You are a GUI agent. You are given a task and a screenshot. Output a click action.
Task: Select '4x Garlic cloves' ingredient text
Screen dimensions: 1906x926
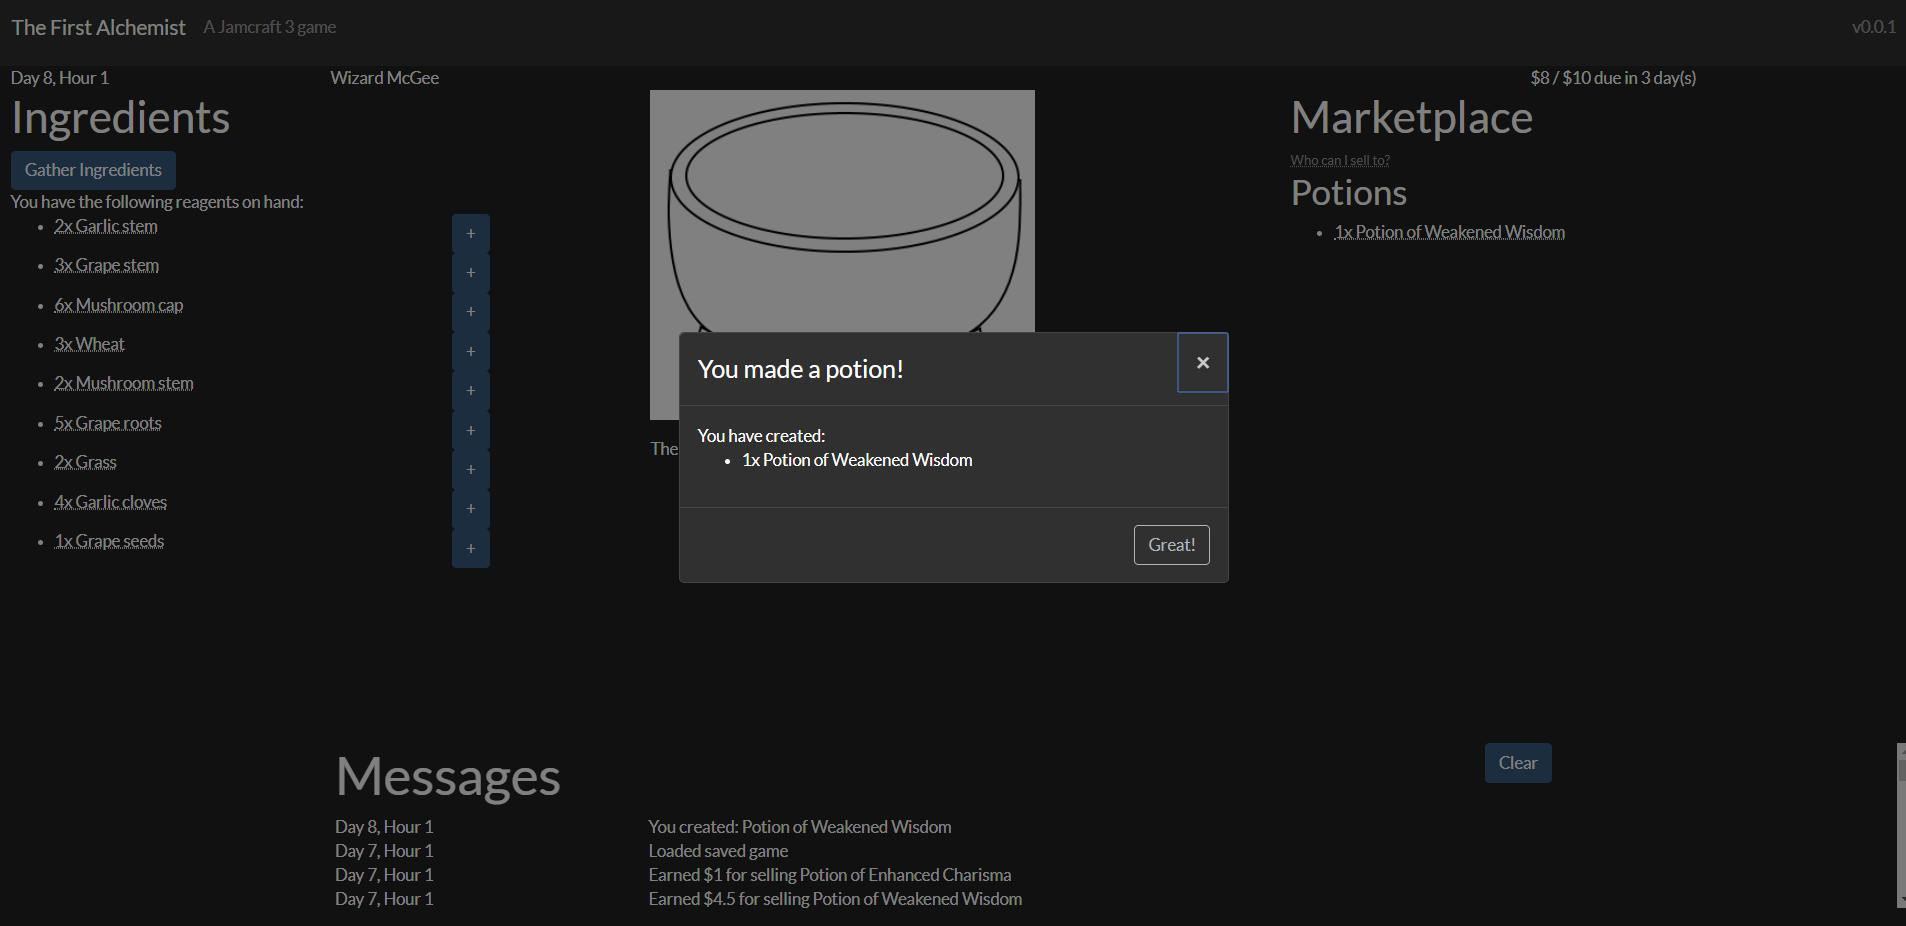110,502
